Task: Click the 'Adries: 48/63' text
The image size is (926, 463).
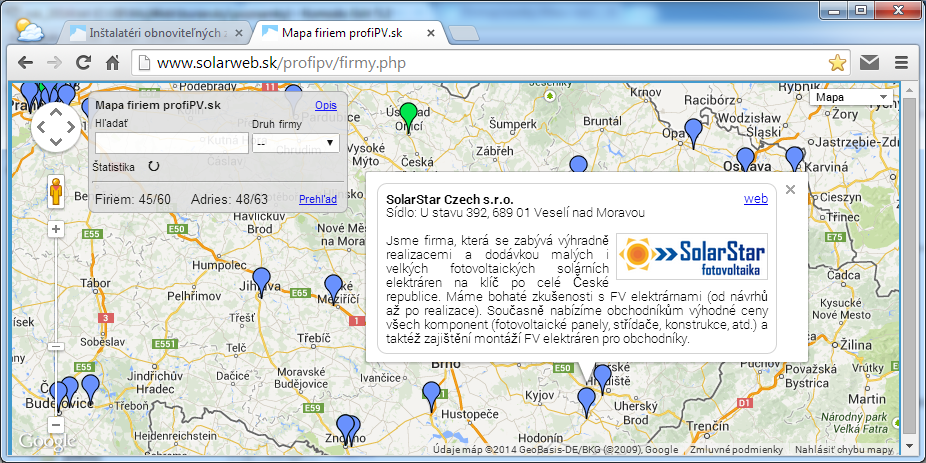Action: tap(230, 200)
